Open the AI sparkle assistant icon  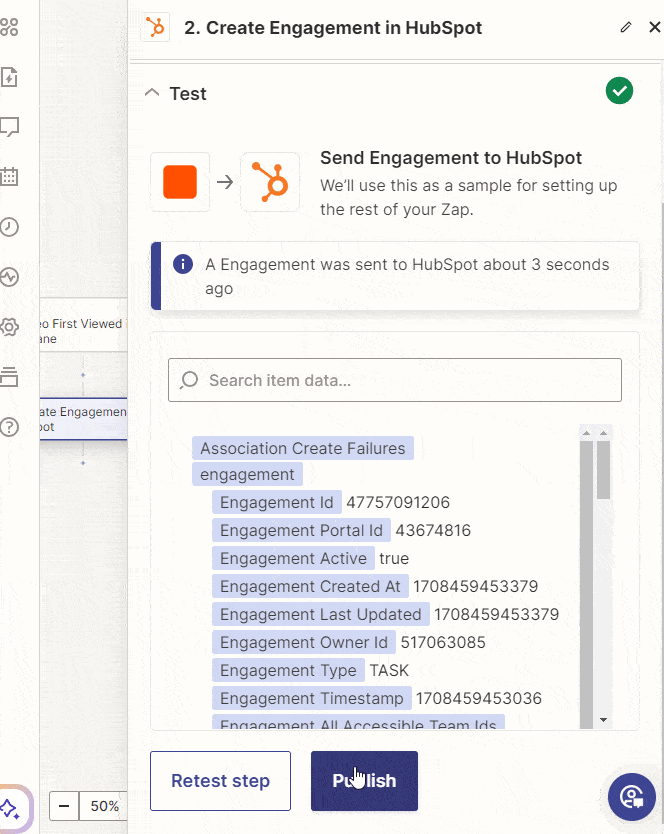click(11, 809)
